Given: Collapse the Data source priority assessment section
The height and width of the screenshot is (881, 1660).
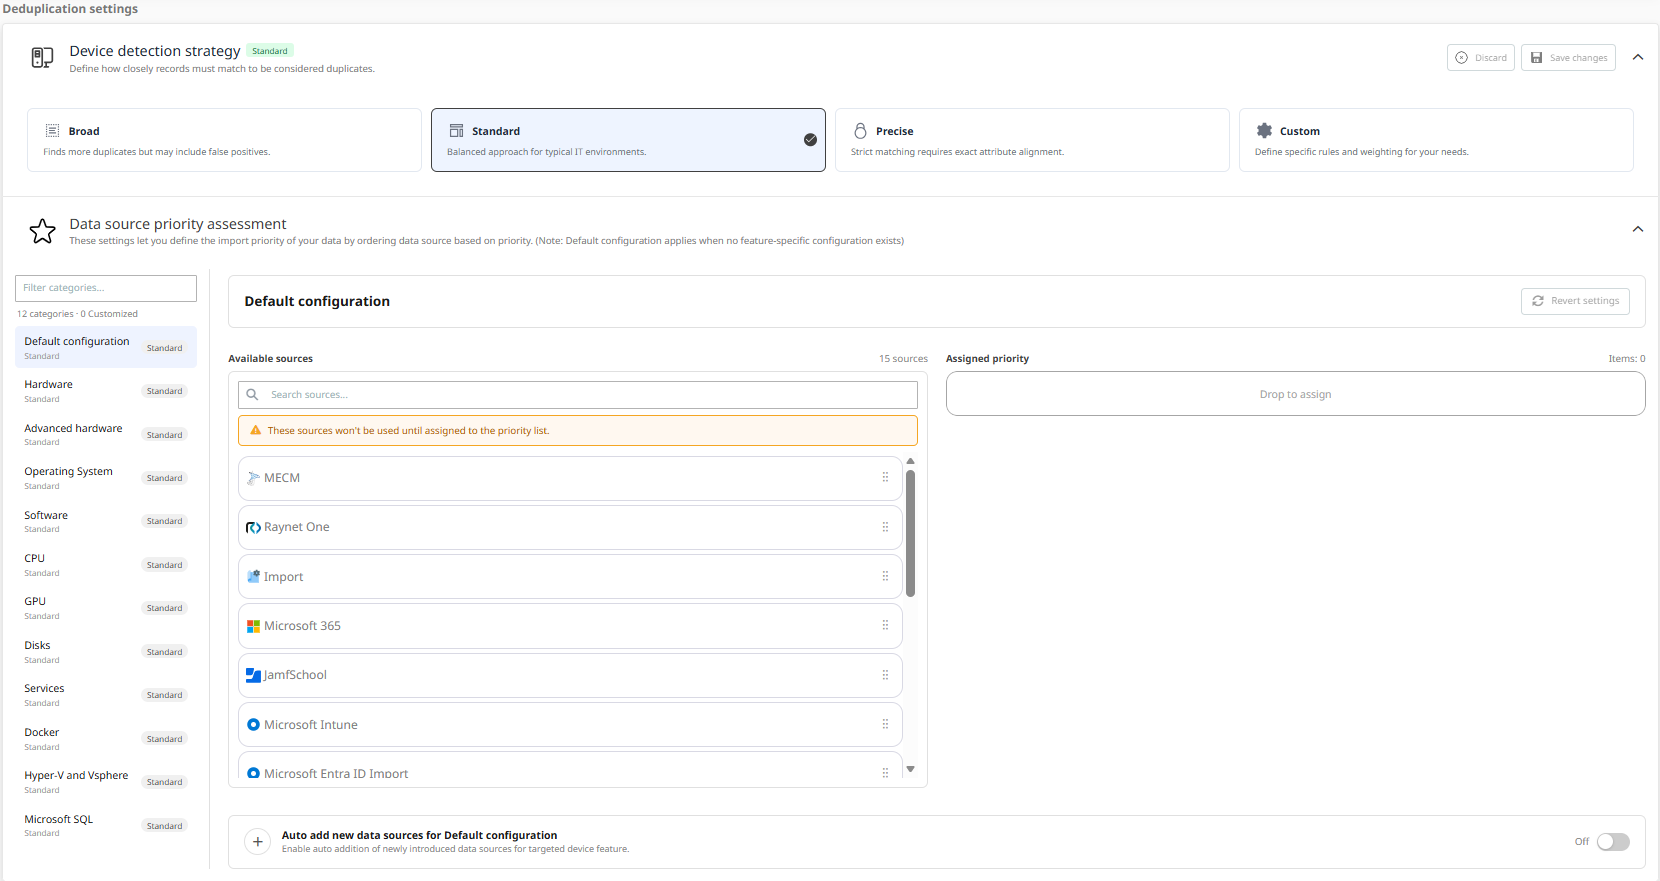Looking at the screenshot, I should [x=1638, y=229].
